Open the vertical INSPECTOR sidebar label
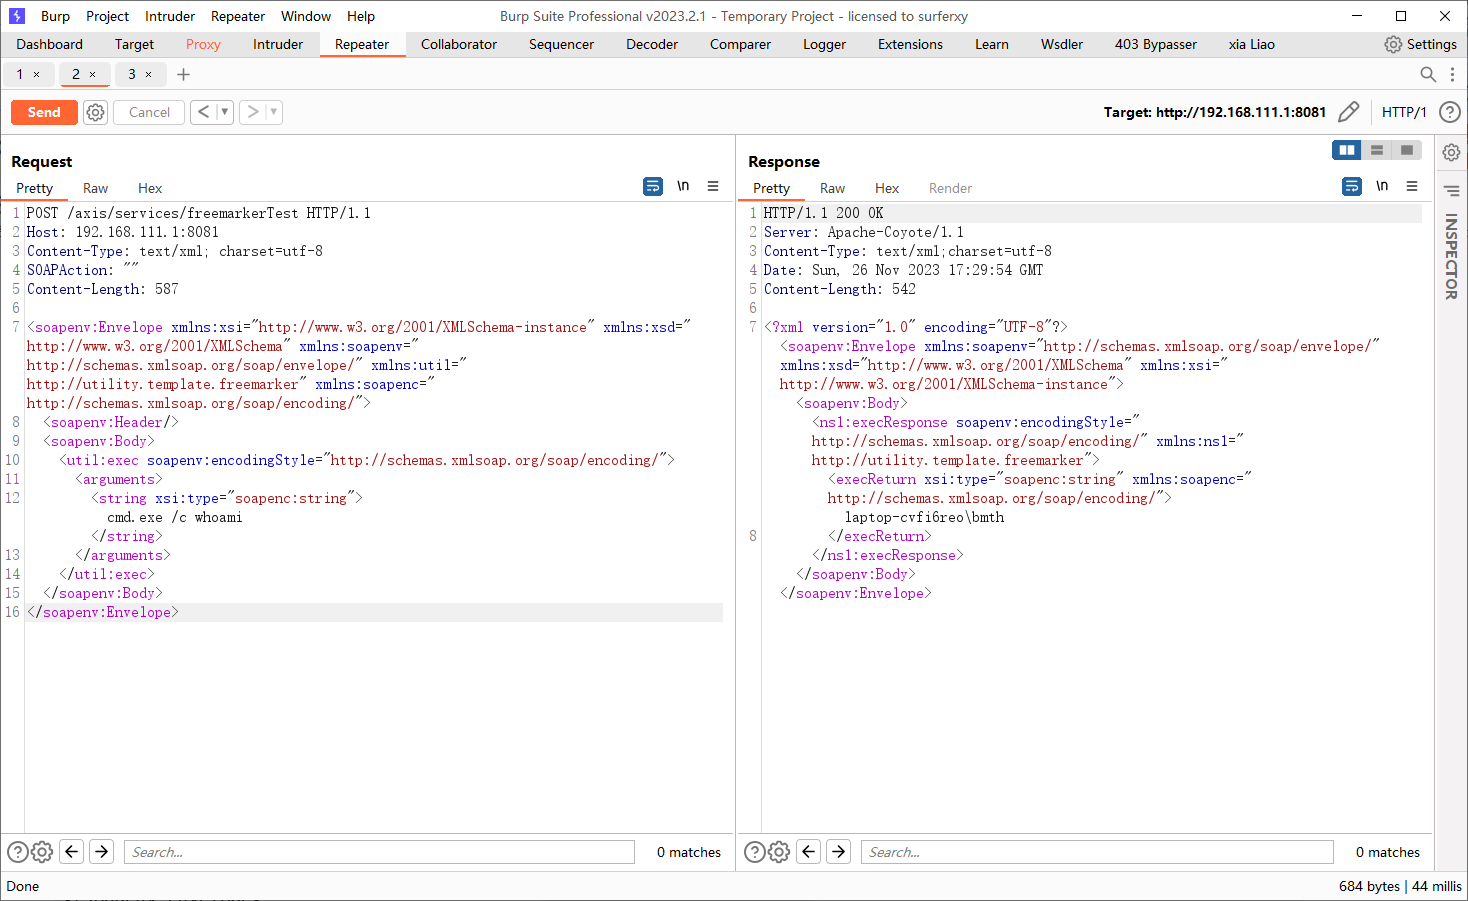Screen dimensions: 1468x901 [1451, 256]
